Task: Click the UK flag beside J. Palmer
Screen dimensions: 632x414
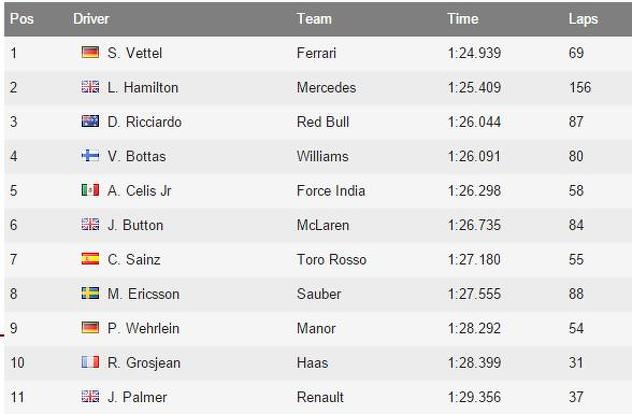Action: tap(90, 396)
